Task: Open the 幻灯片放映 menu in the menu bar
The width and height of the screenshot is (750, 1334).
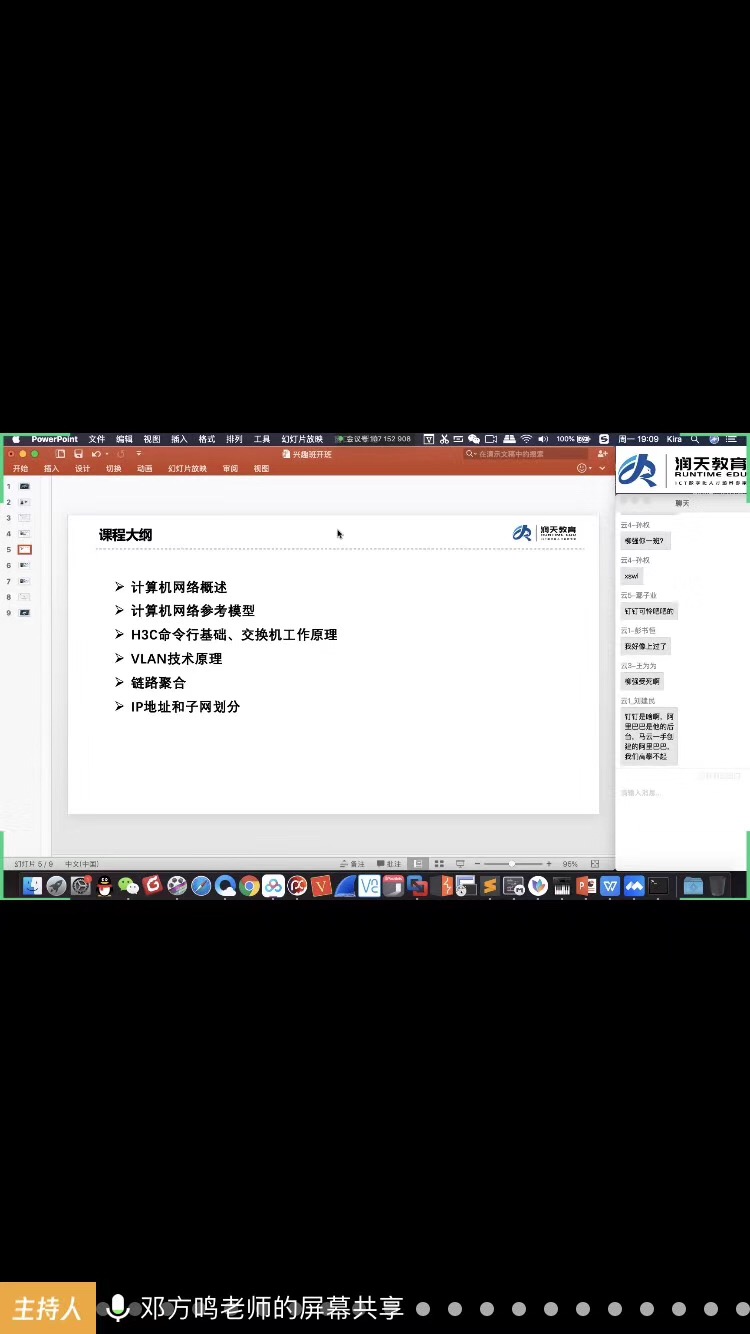Action: [301, 439]
